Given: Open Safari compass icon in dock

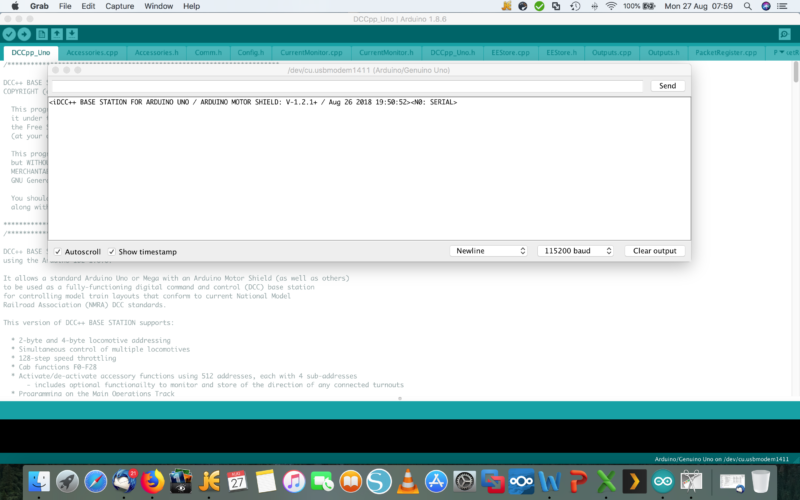Looking at the screenshot, I should click(95, 481).
